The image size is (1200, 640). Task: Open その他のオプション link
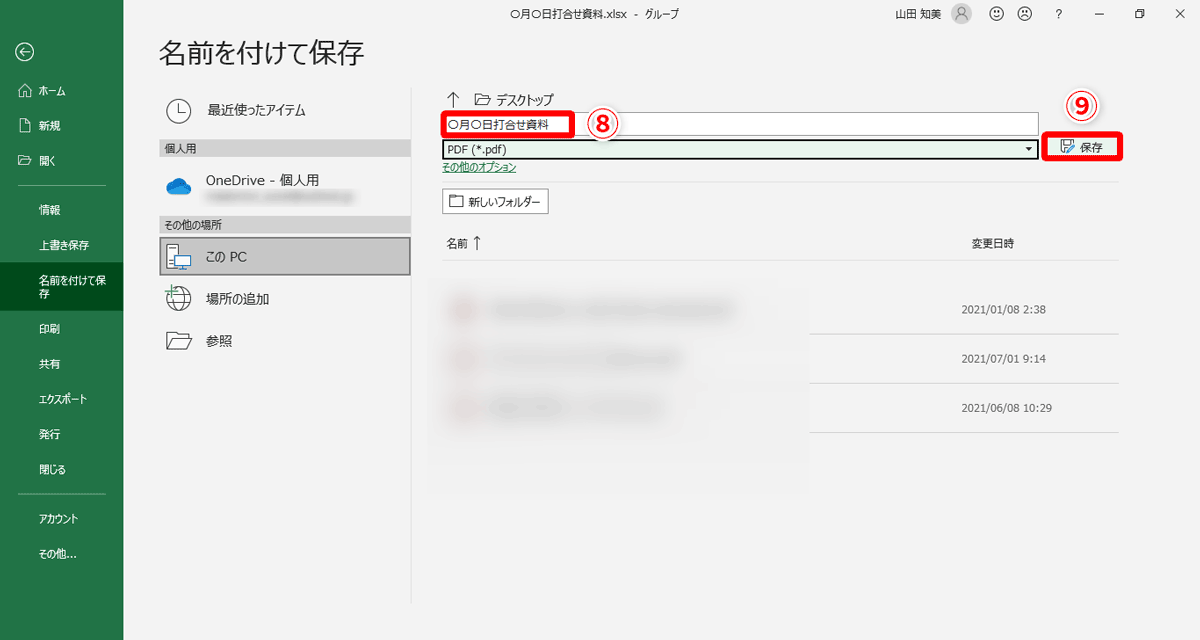tap(478, 167)
